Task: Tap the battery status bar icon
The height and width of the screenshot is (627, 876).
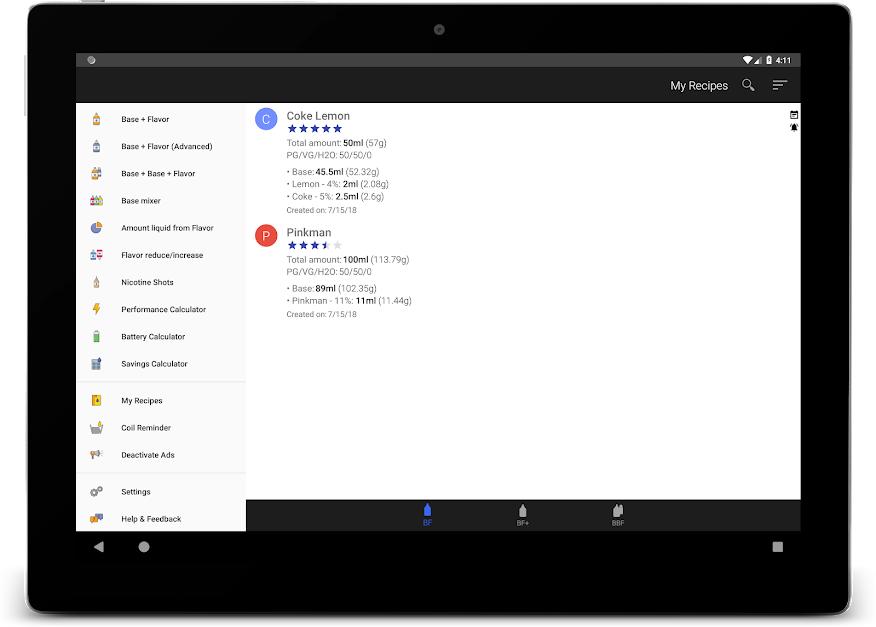Action: coord(769,60)
